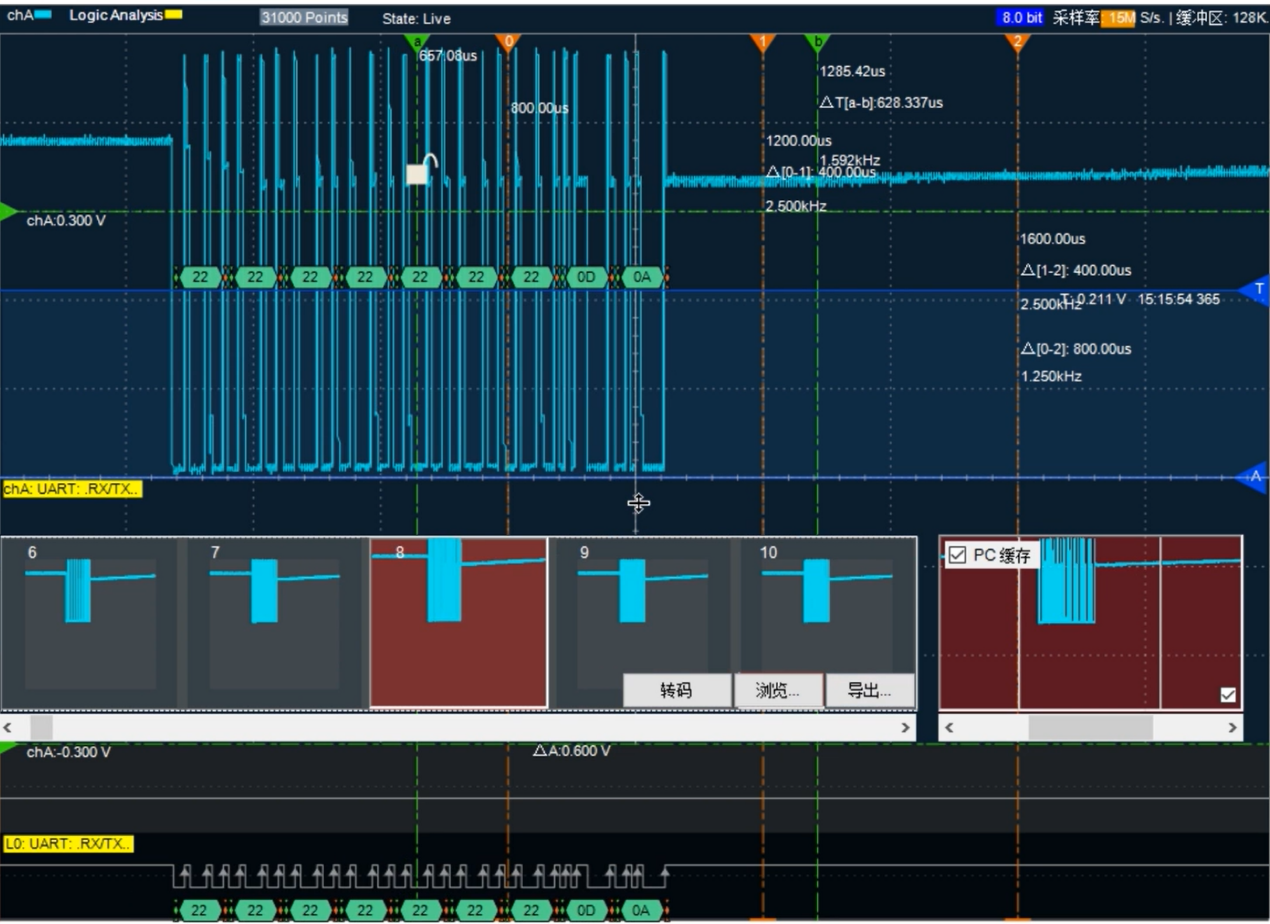Click the green cursor 'b' marker

817,41
